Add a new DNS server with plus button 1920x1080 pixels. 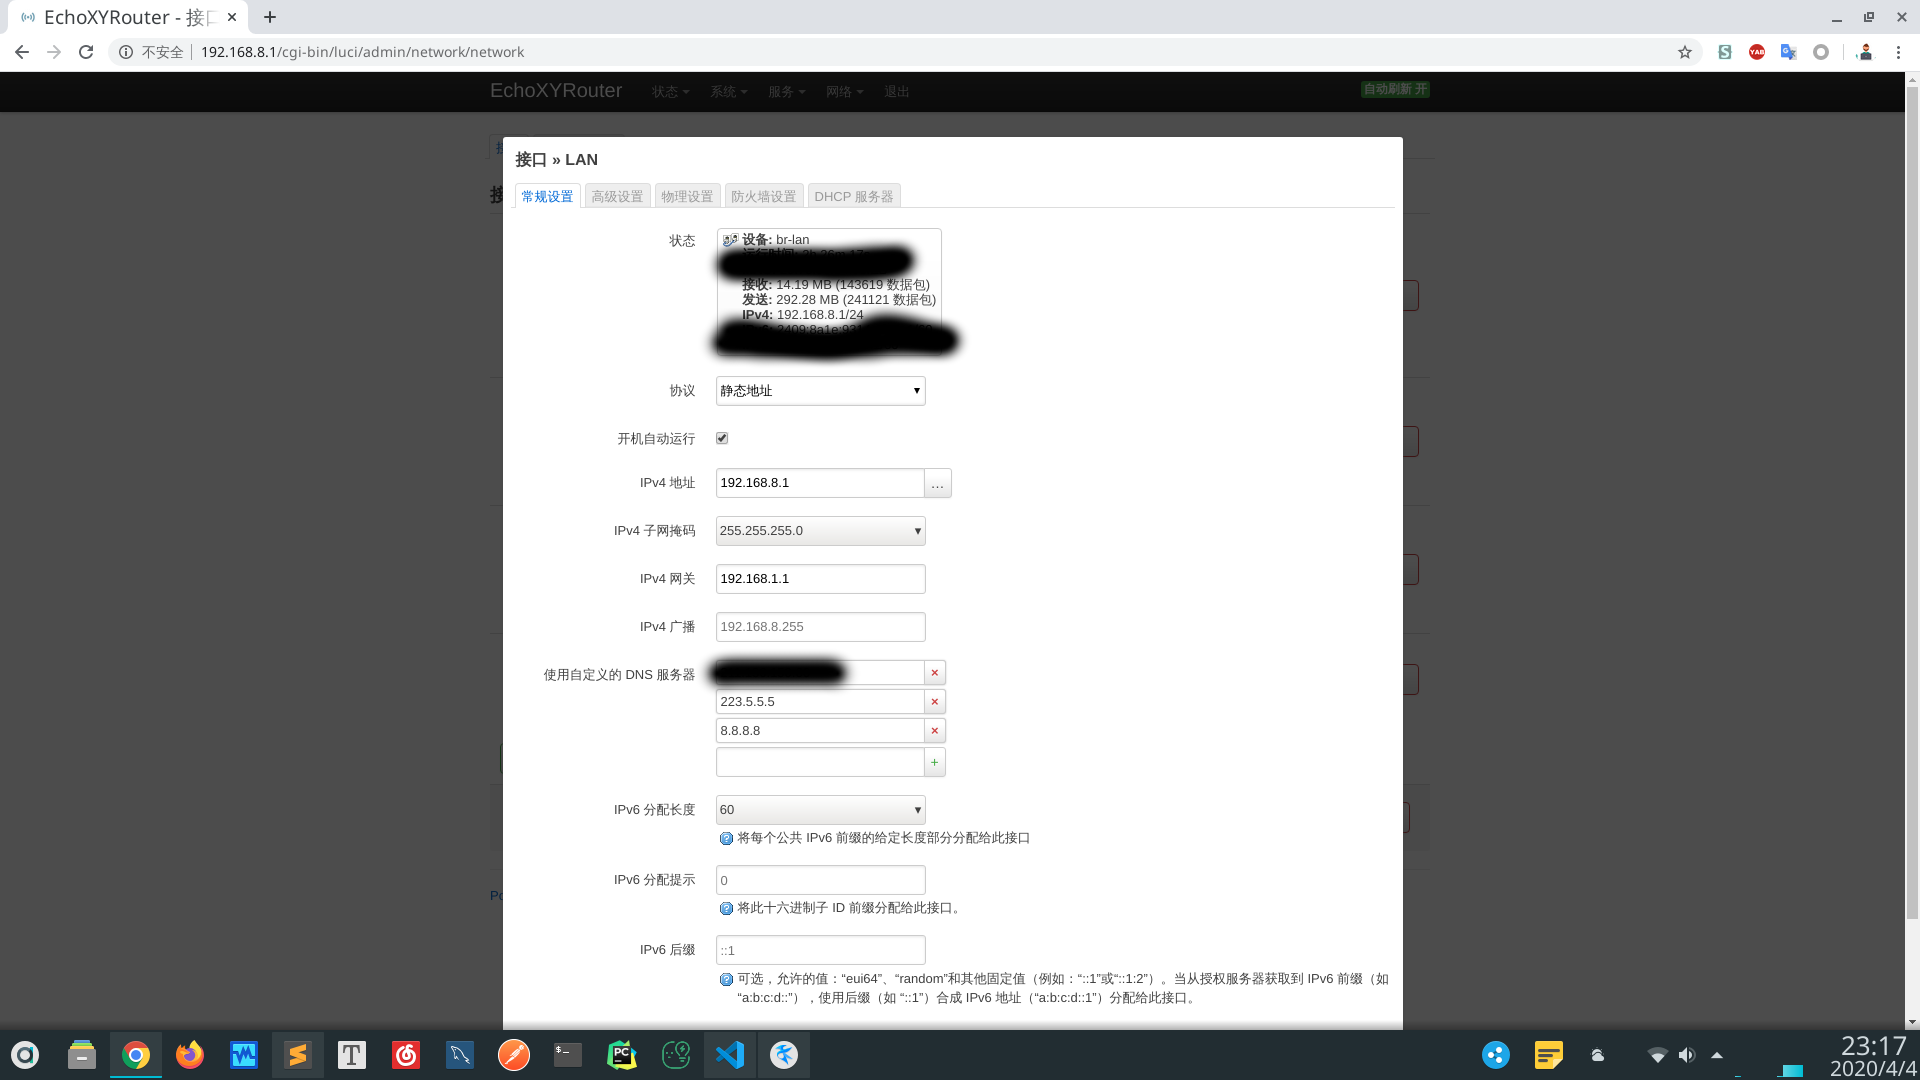(935, 762)
